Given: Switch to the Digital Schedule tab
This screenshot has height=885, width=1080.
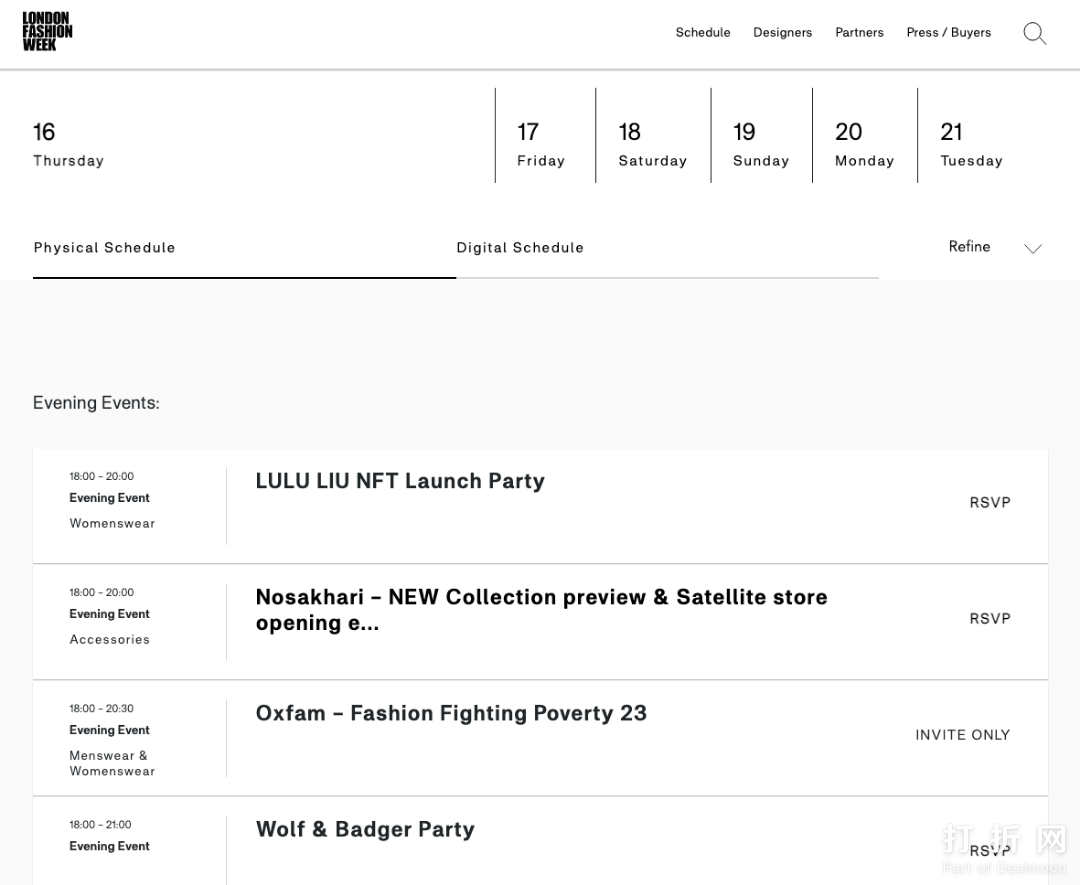Looking at the screenshot, I should [x=520, y=248].
